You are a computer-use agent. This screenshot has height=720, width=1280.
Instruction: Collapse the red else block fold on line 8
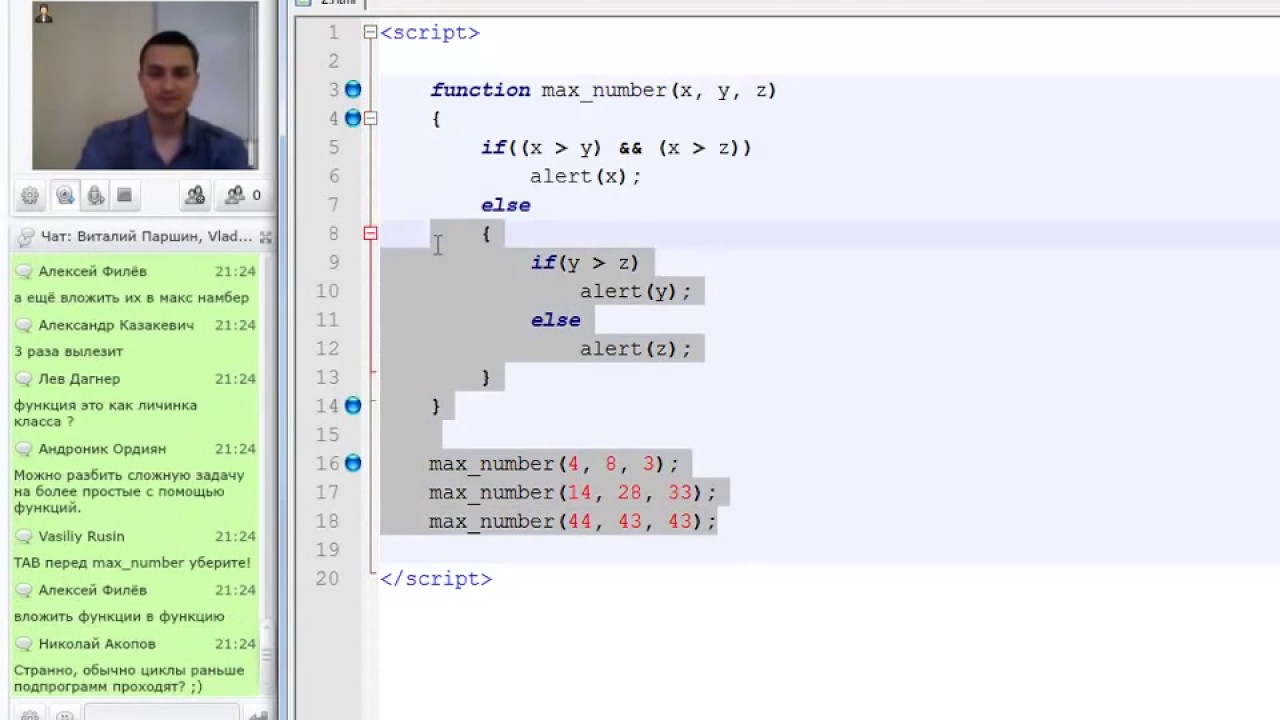point(370,234)
